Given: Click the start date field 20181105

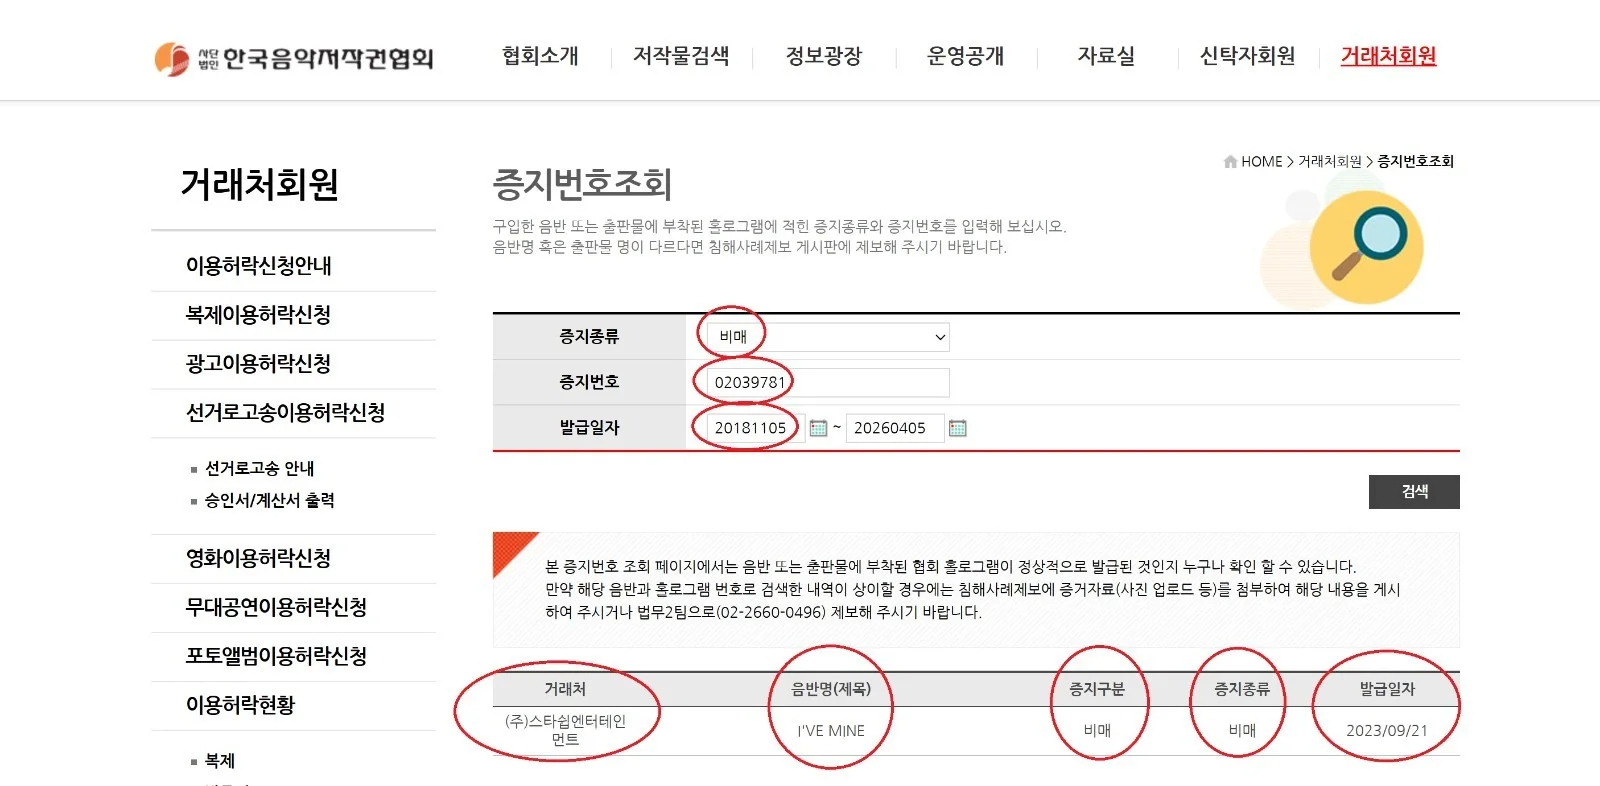Looking at the screenshot, I should pyautogui.click(x=755, y=428).
